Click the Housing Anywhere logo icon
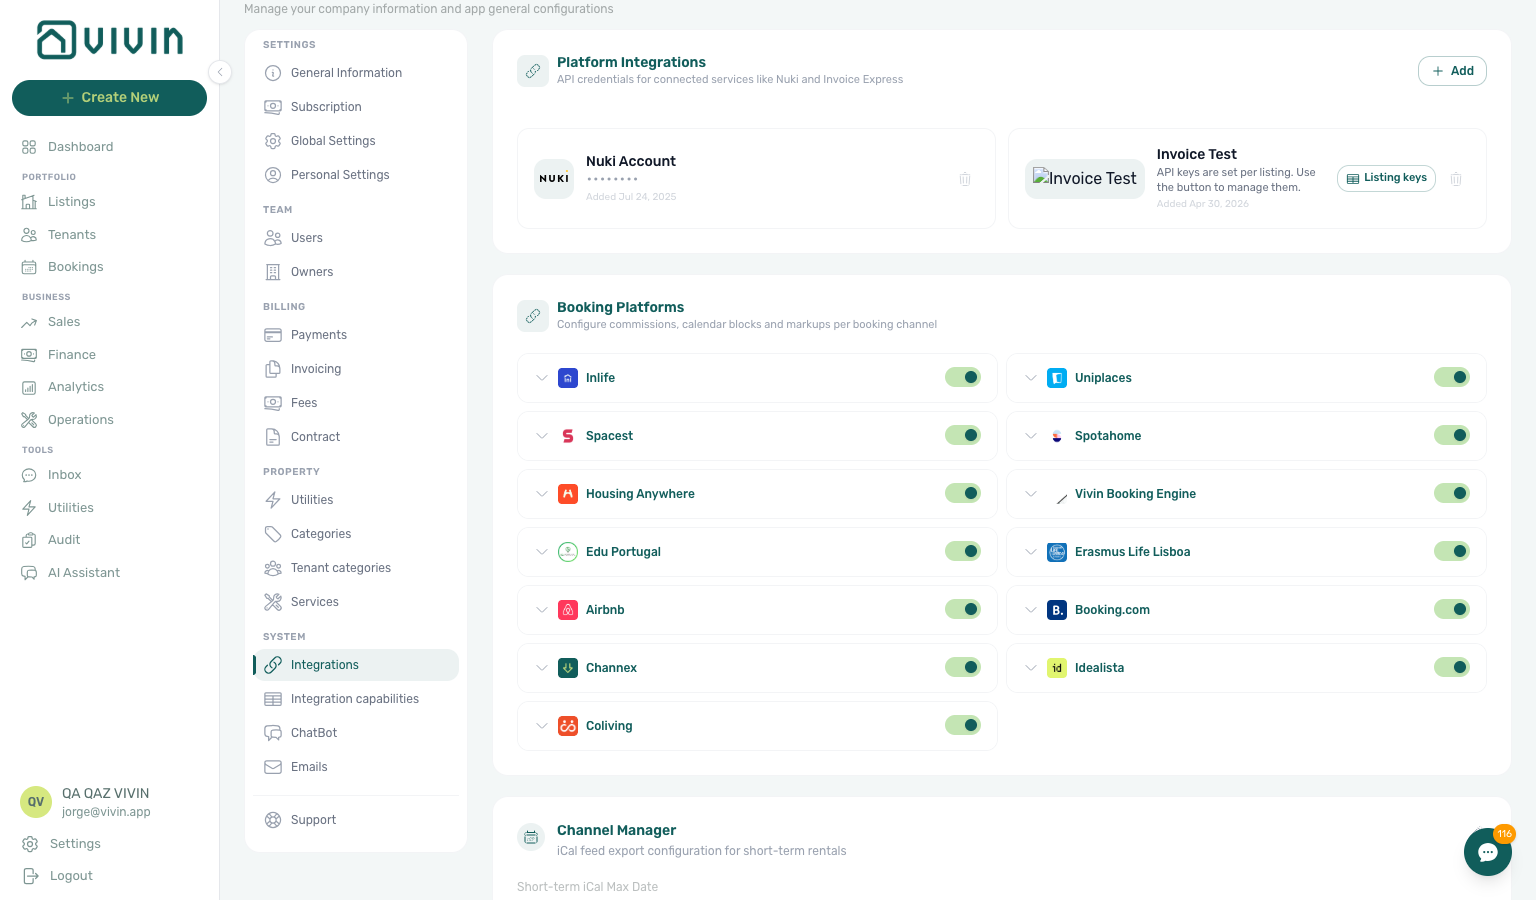This screenshot has height=900, width=1536. (x=568, y=494)
